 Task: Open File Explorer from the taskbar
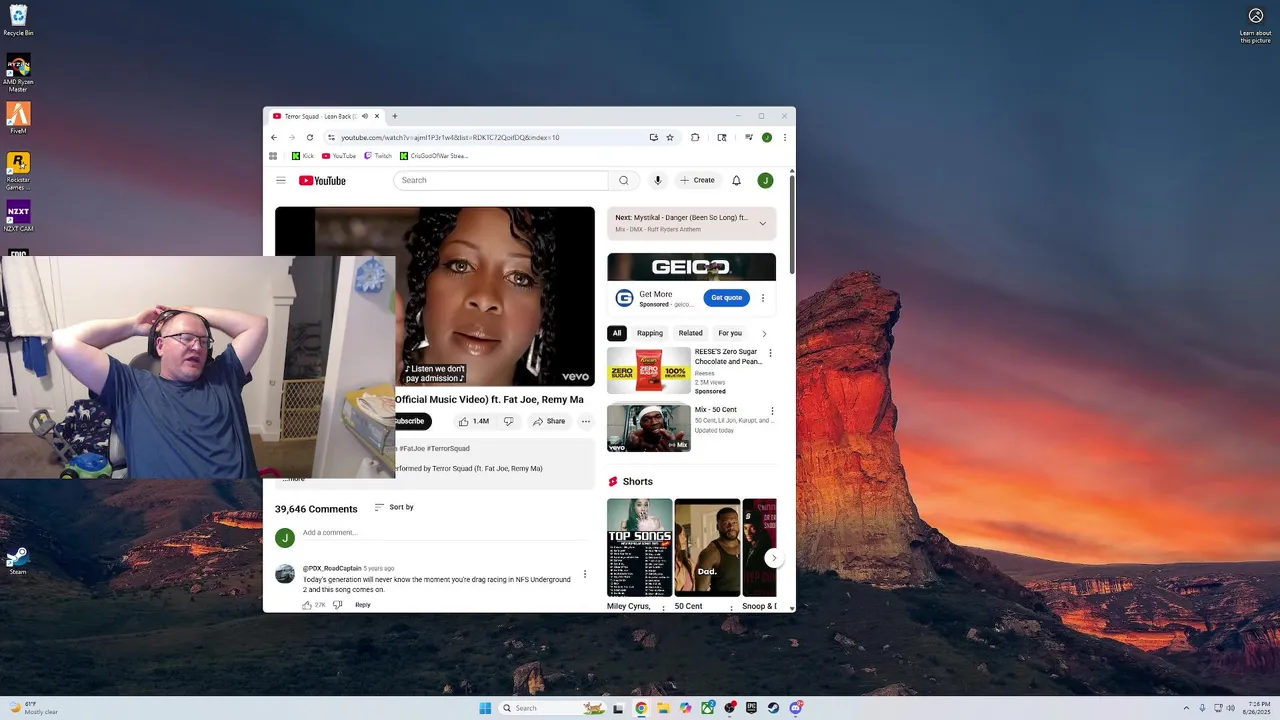pyautogui.click(x=663, y=708)
